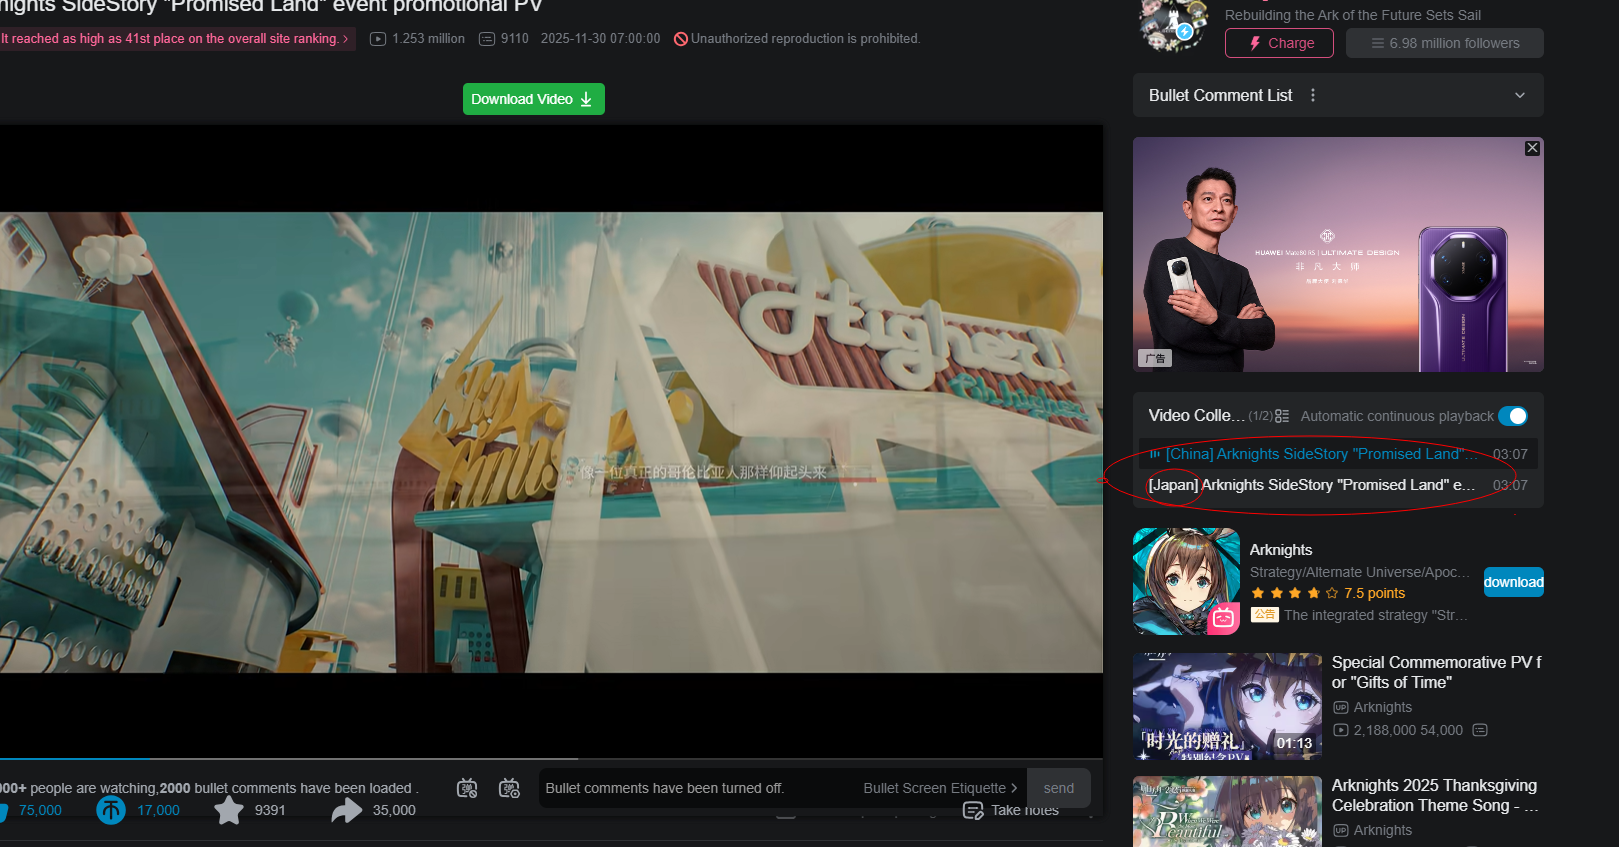Click the share arrow icon

click(347, 810)
